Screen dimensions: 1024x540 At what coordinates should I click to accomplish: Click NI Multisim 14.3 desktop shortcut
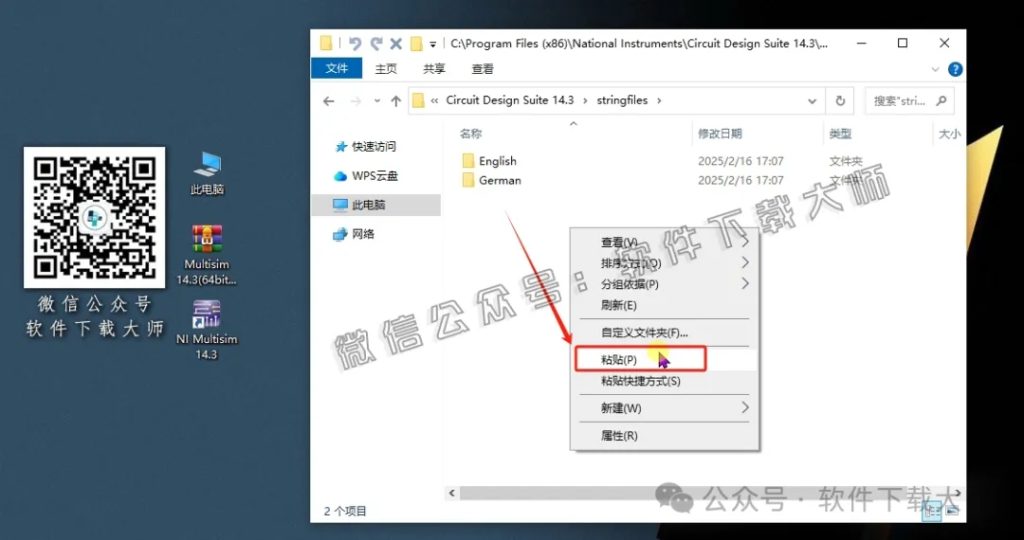207,330
